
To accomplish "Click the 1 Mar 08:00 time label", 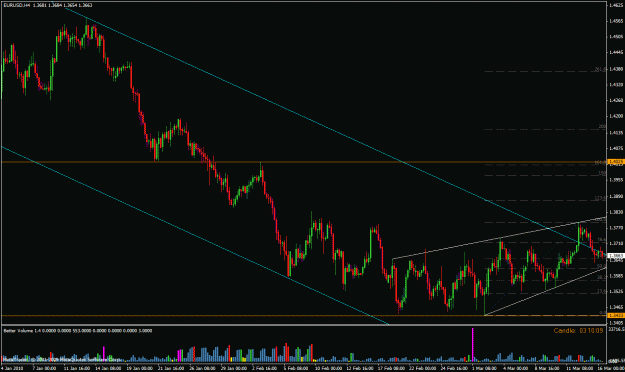I will point(485,368).
